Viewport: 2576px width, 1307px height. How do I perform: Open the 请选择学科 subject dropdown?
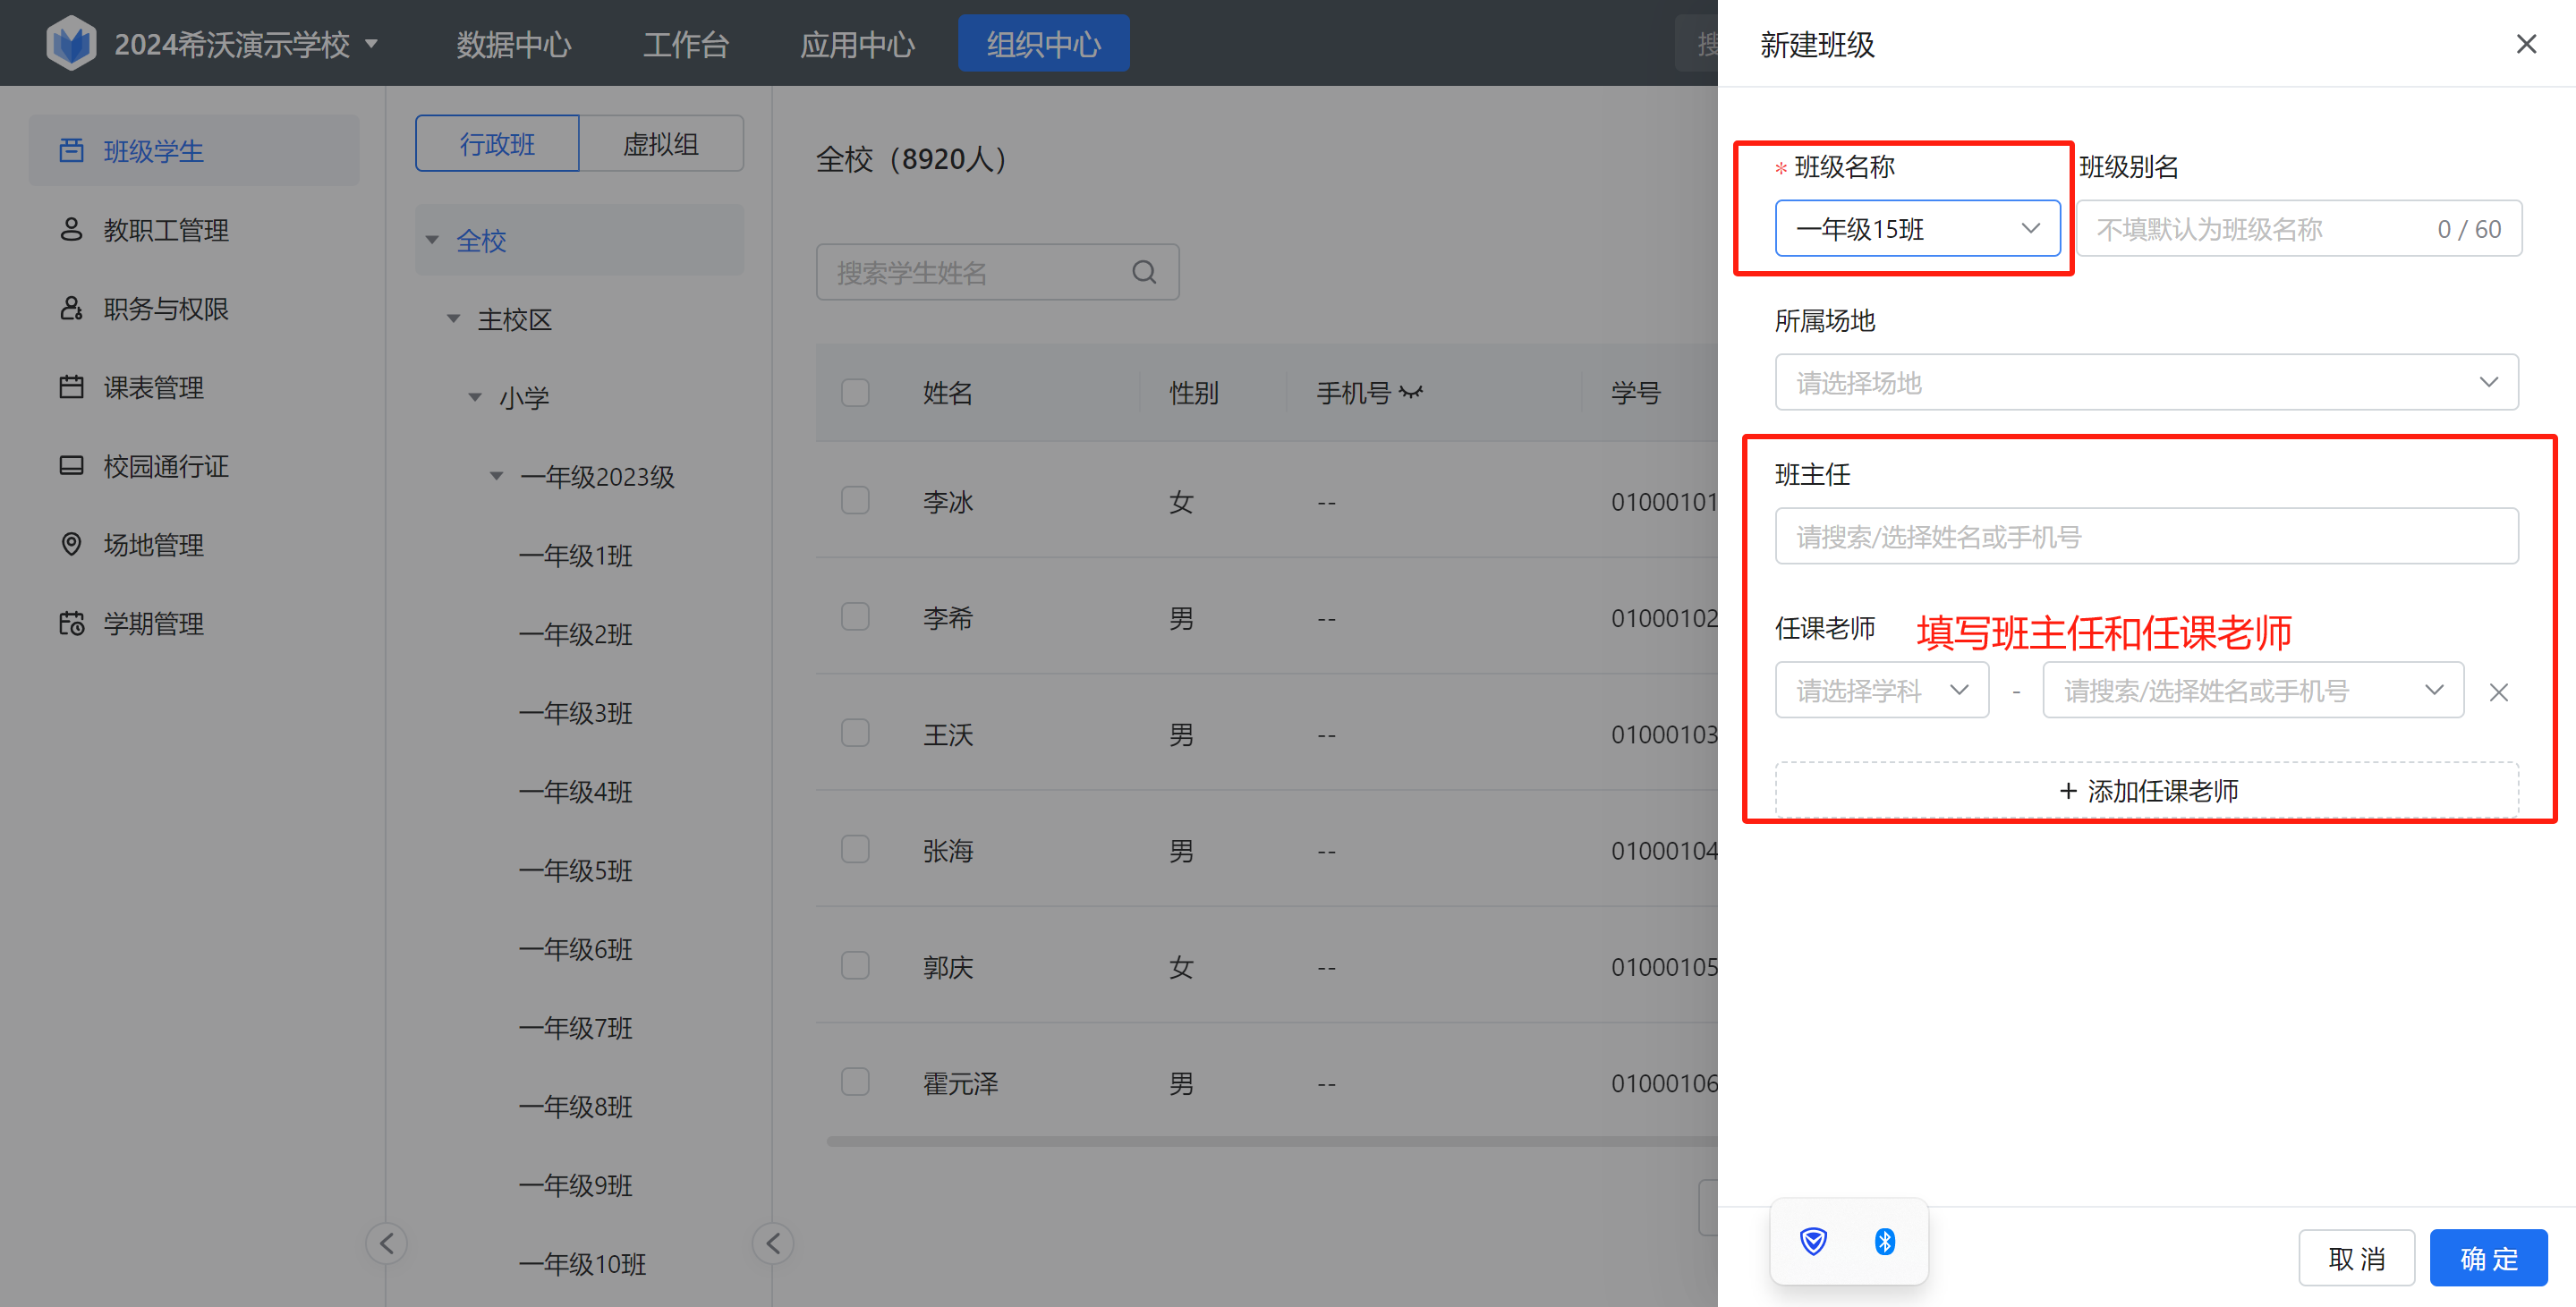(x=1882, y=690)
